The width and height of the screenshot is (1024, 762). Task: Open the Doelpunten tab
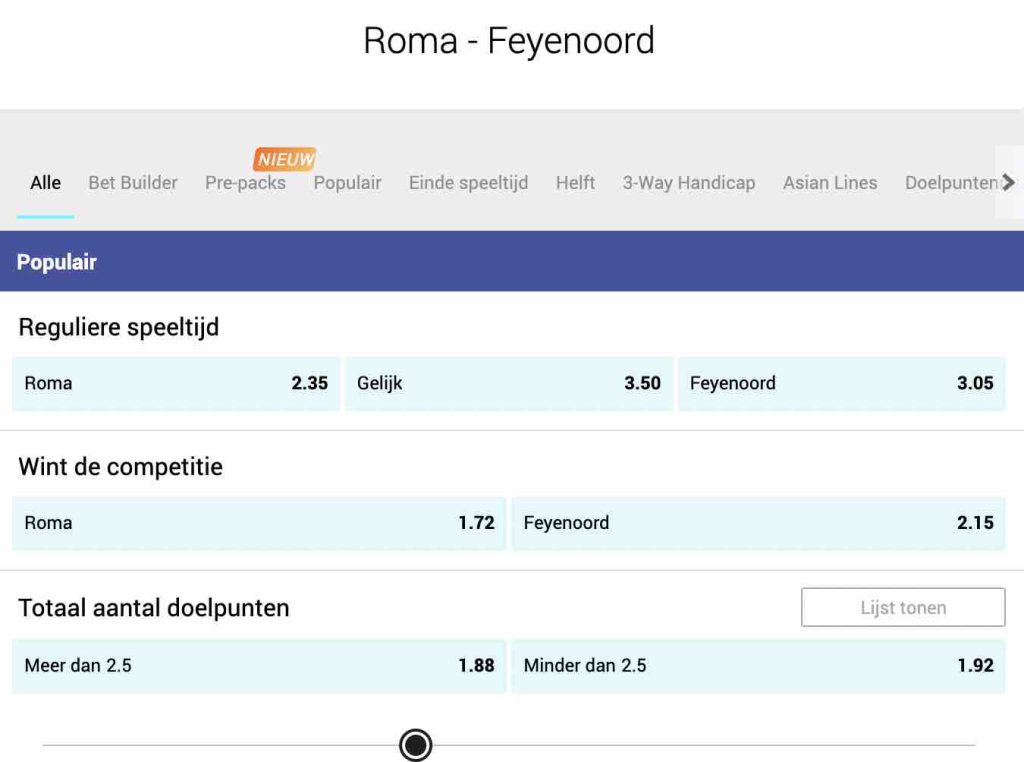click(950, 183)
